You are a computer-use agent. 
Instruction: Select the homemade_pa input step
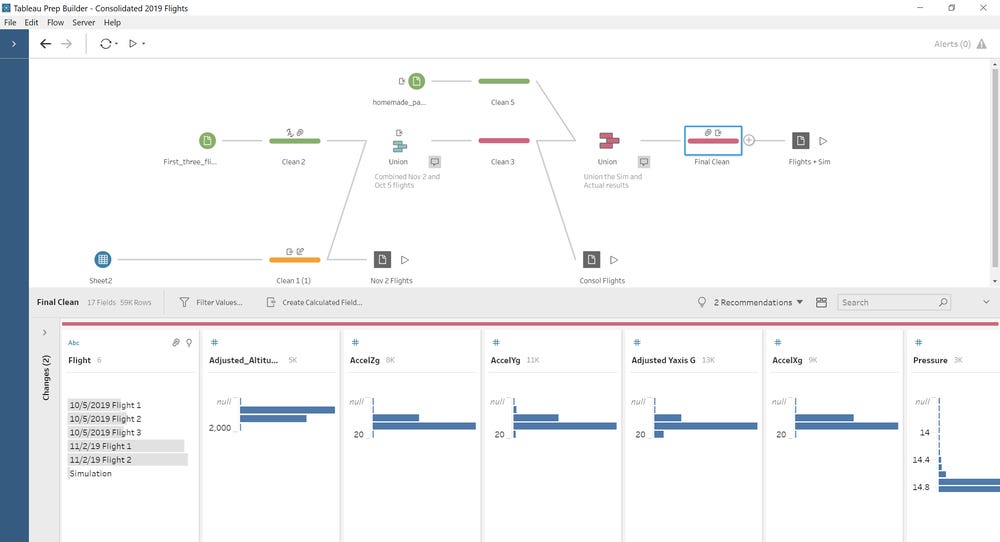[x=416, y=81]
